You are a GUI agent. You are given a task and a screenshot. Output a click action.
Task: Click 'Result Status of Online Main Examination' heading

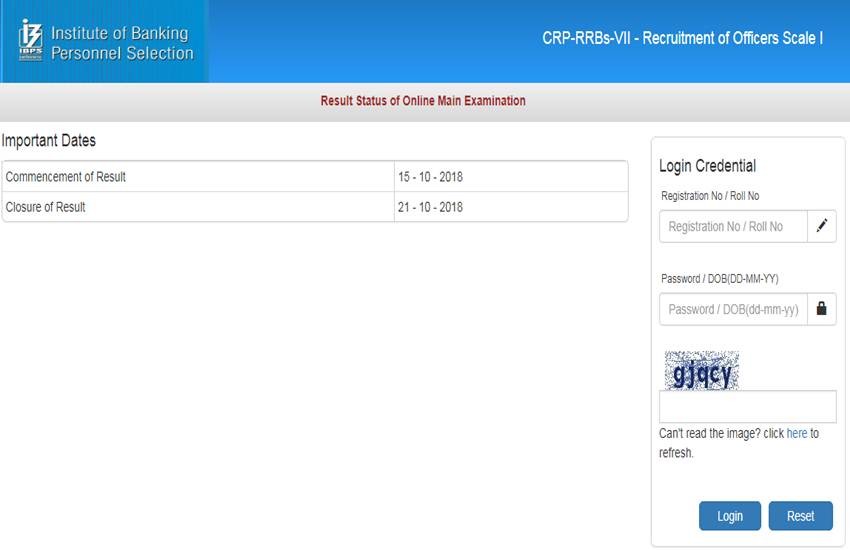(422, 101)
